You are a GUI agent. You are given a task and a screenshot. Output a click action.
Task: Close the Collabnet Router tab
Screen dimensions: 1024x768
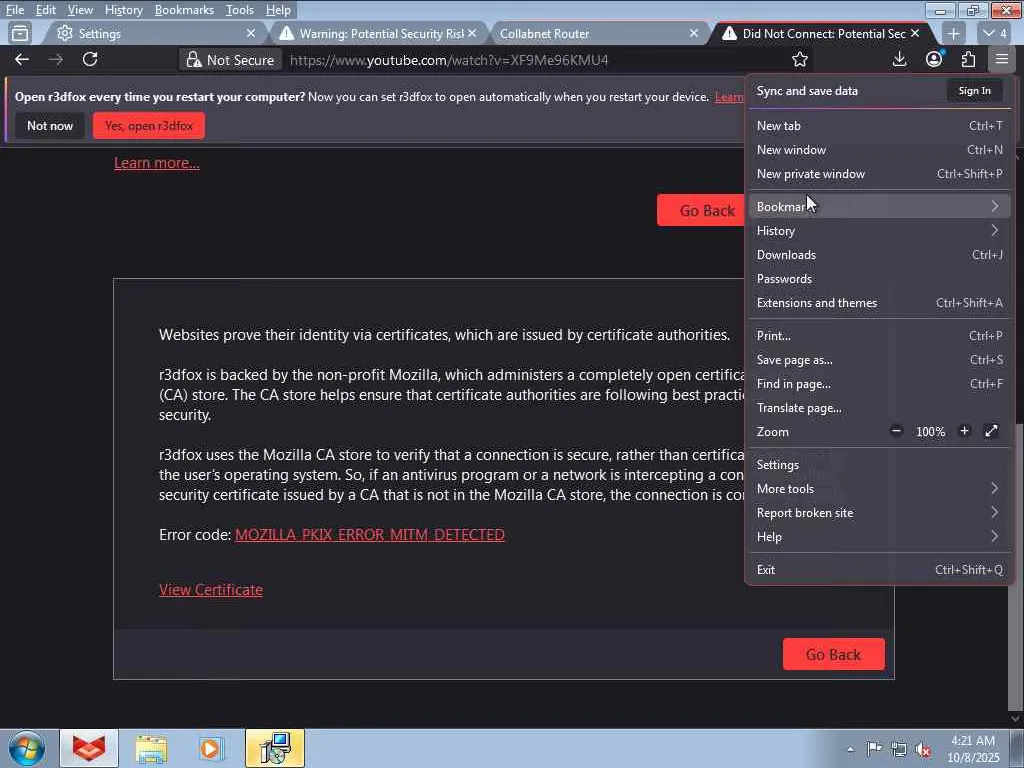694,33
